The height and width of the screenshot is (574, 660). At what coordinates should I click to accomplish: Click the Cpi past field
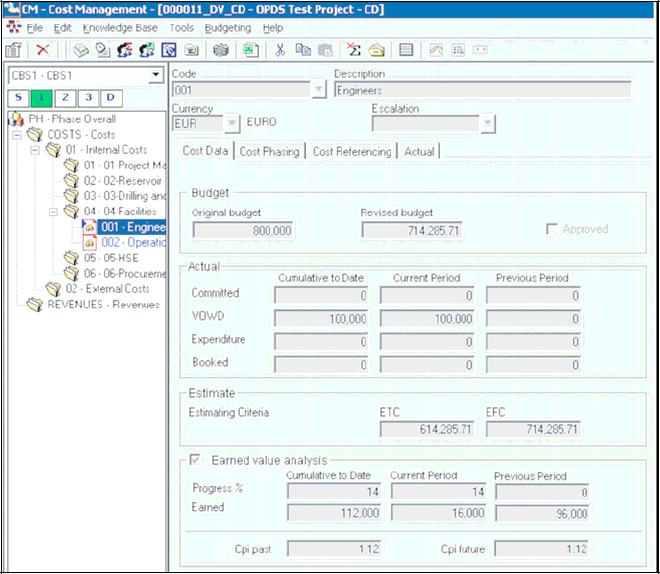coord(334,549)
